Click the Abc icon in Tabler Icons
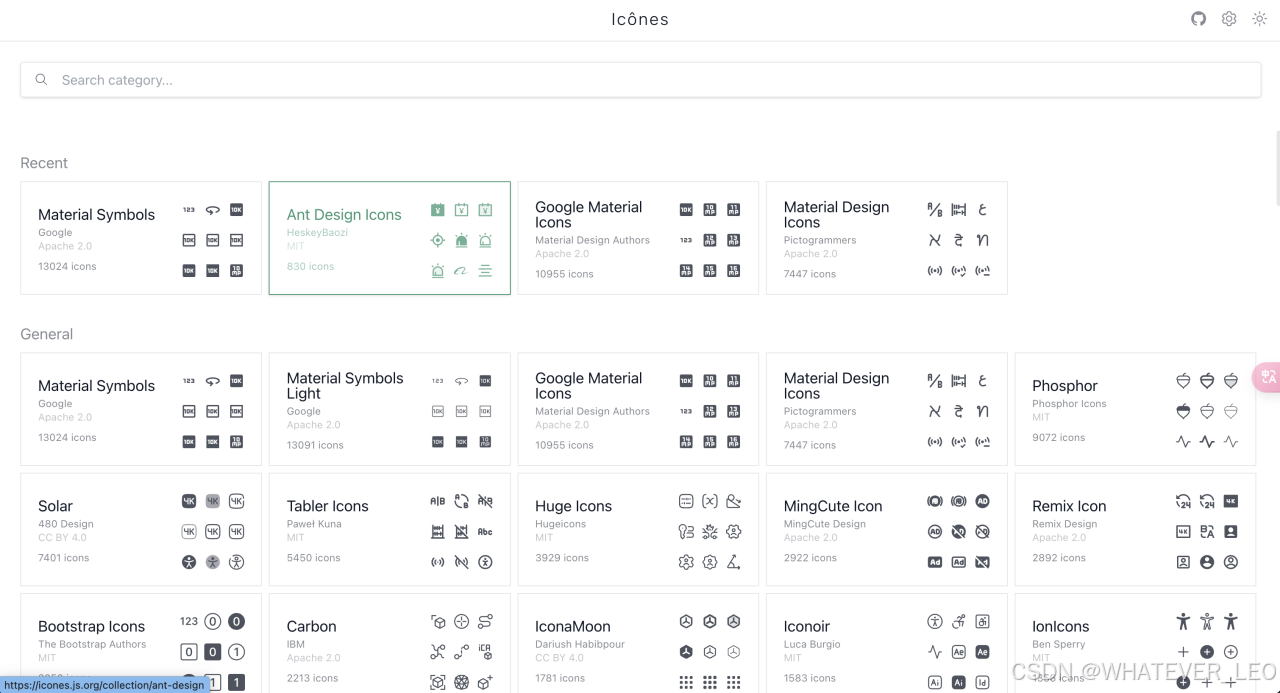Screen dimensions: 1280x693 pyautogui.click(x=485, y=532)
